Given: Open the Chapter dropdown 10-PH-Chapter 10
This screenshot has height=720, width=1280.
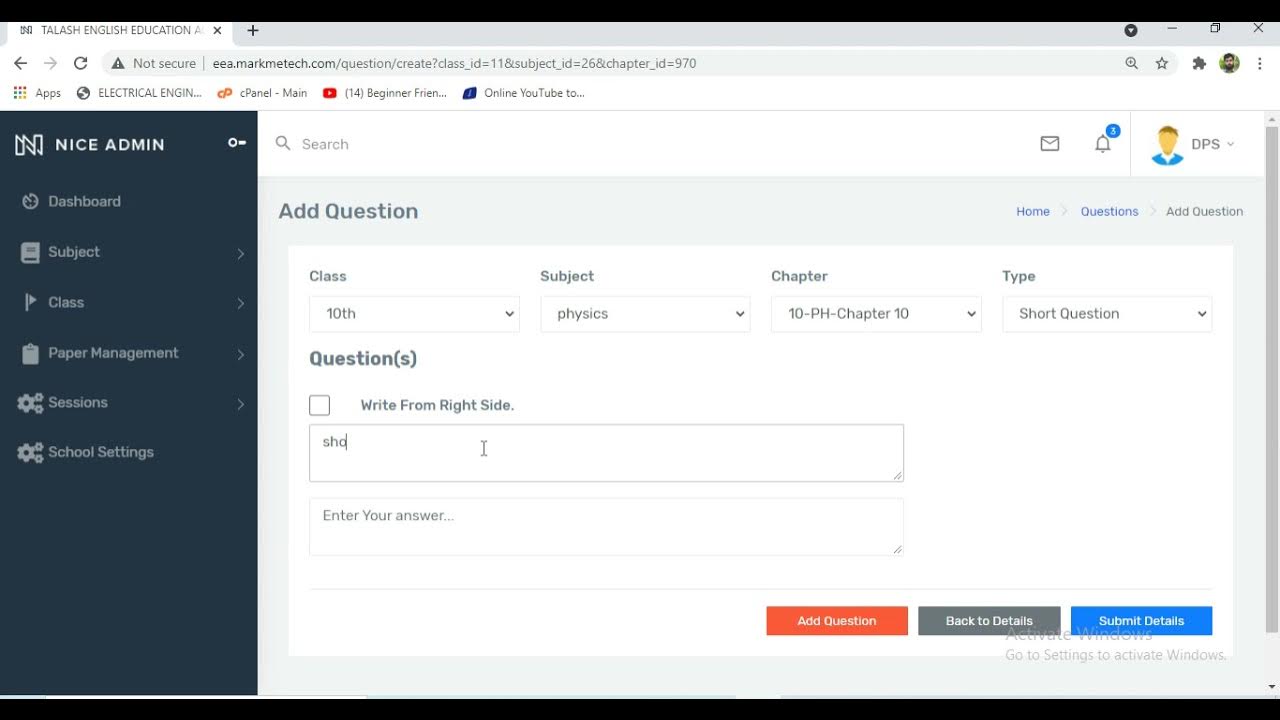Looking at the screenshot, I should pos(876,314).
